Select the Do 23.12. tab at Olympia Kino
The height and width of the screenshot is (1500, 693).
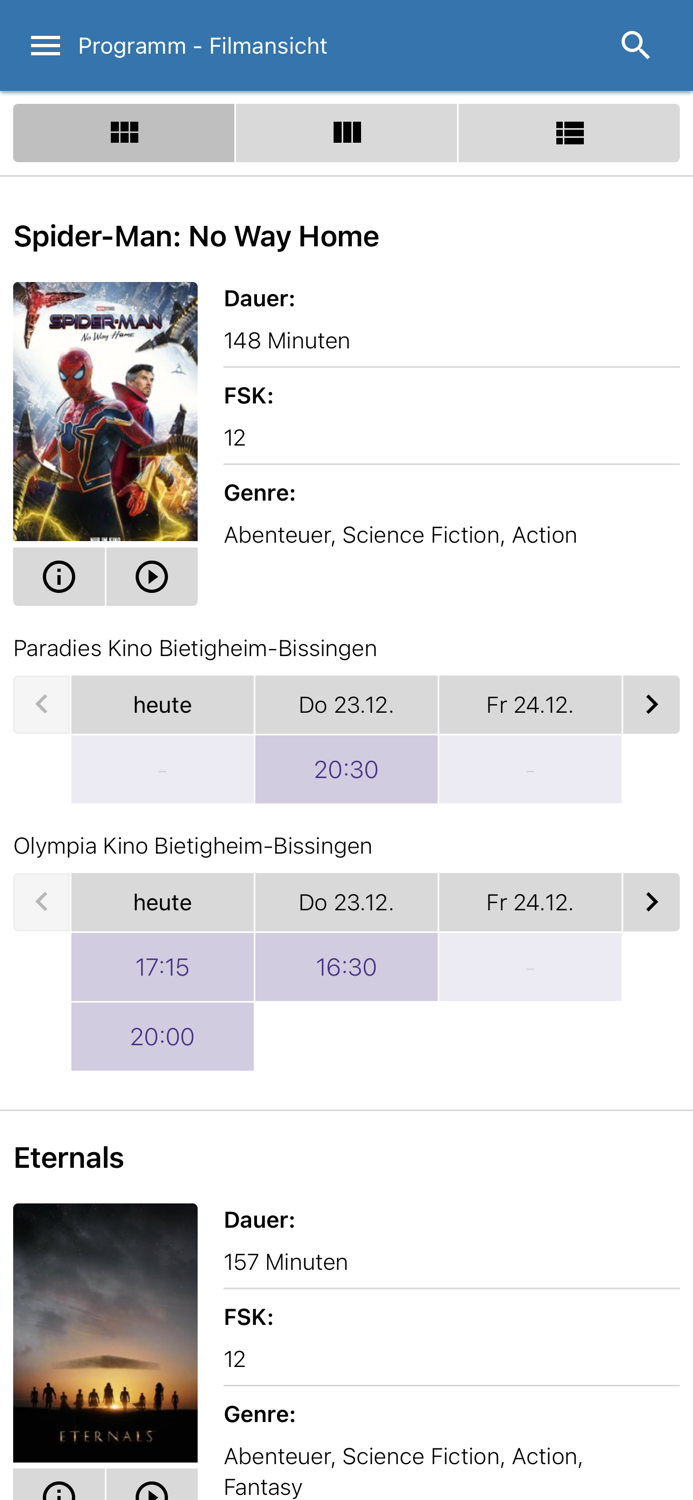[346, 901]
